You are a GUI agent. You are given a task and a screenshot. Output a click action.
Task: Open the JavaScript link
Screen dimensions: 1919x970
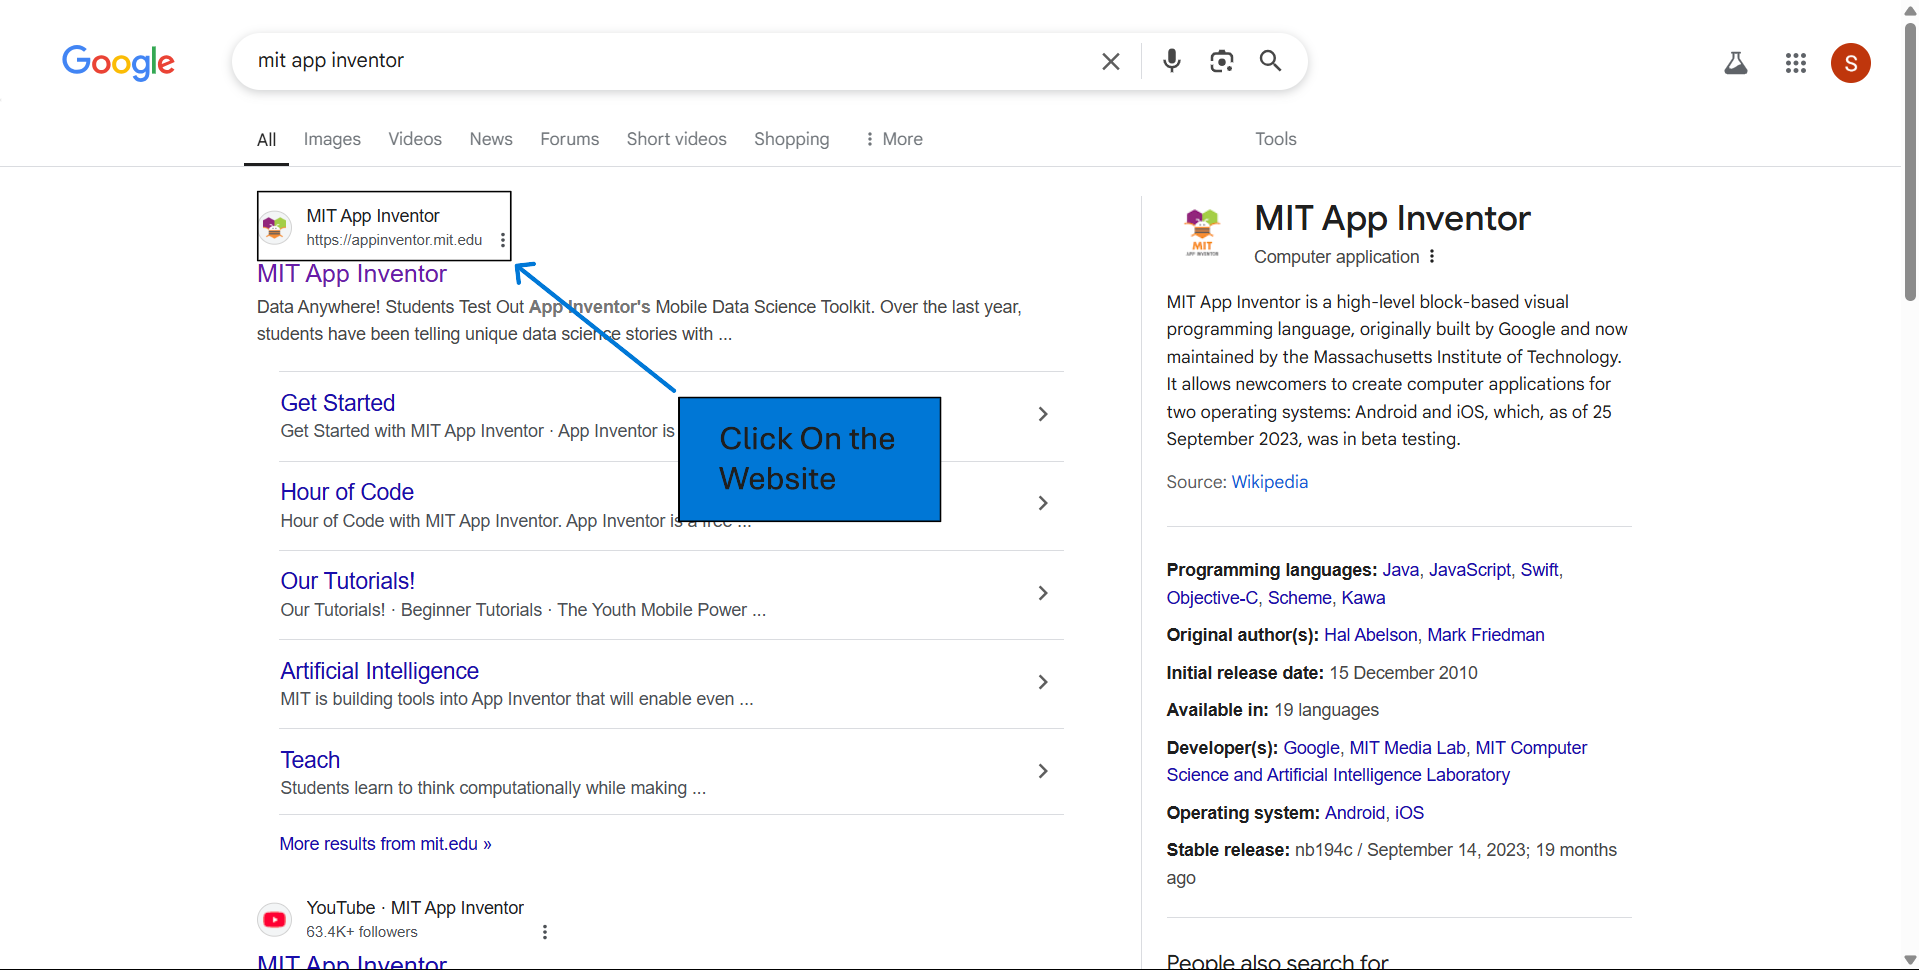click(1469, 570)
